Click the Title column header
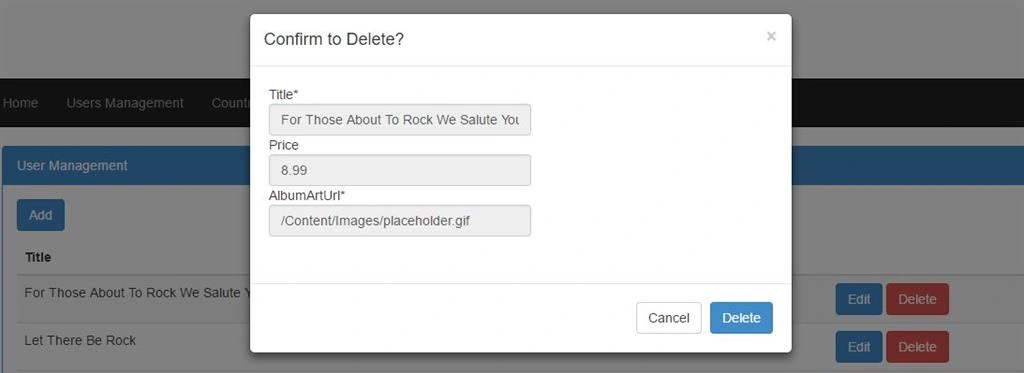Screen dimensions: 1024x373 point(38,257)
